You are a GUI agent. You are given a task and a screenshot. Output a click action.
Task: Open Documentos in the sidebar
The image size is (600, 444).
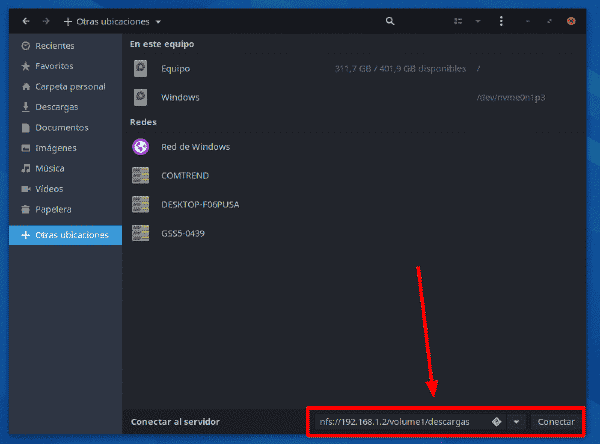(65, 128)
